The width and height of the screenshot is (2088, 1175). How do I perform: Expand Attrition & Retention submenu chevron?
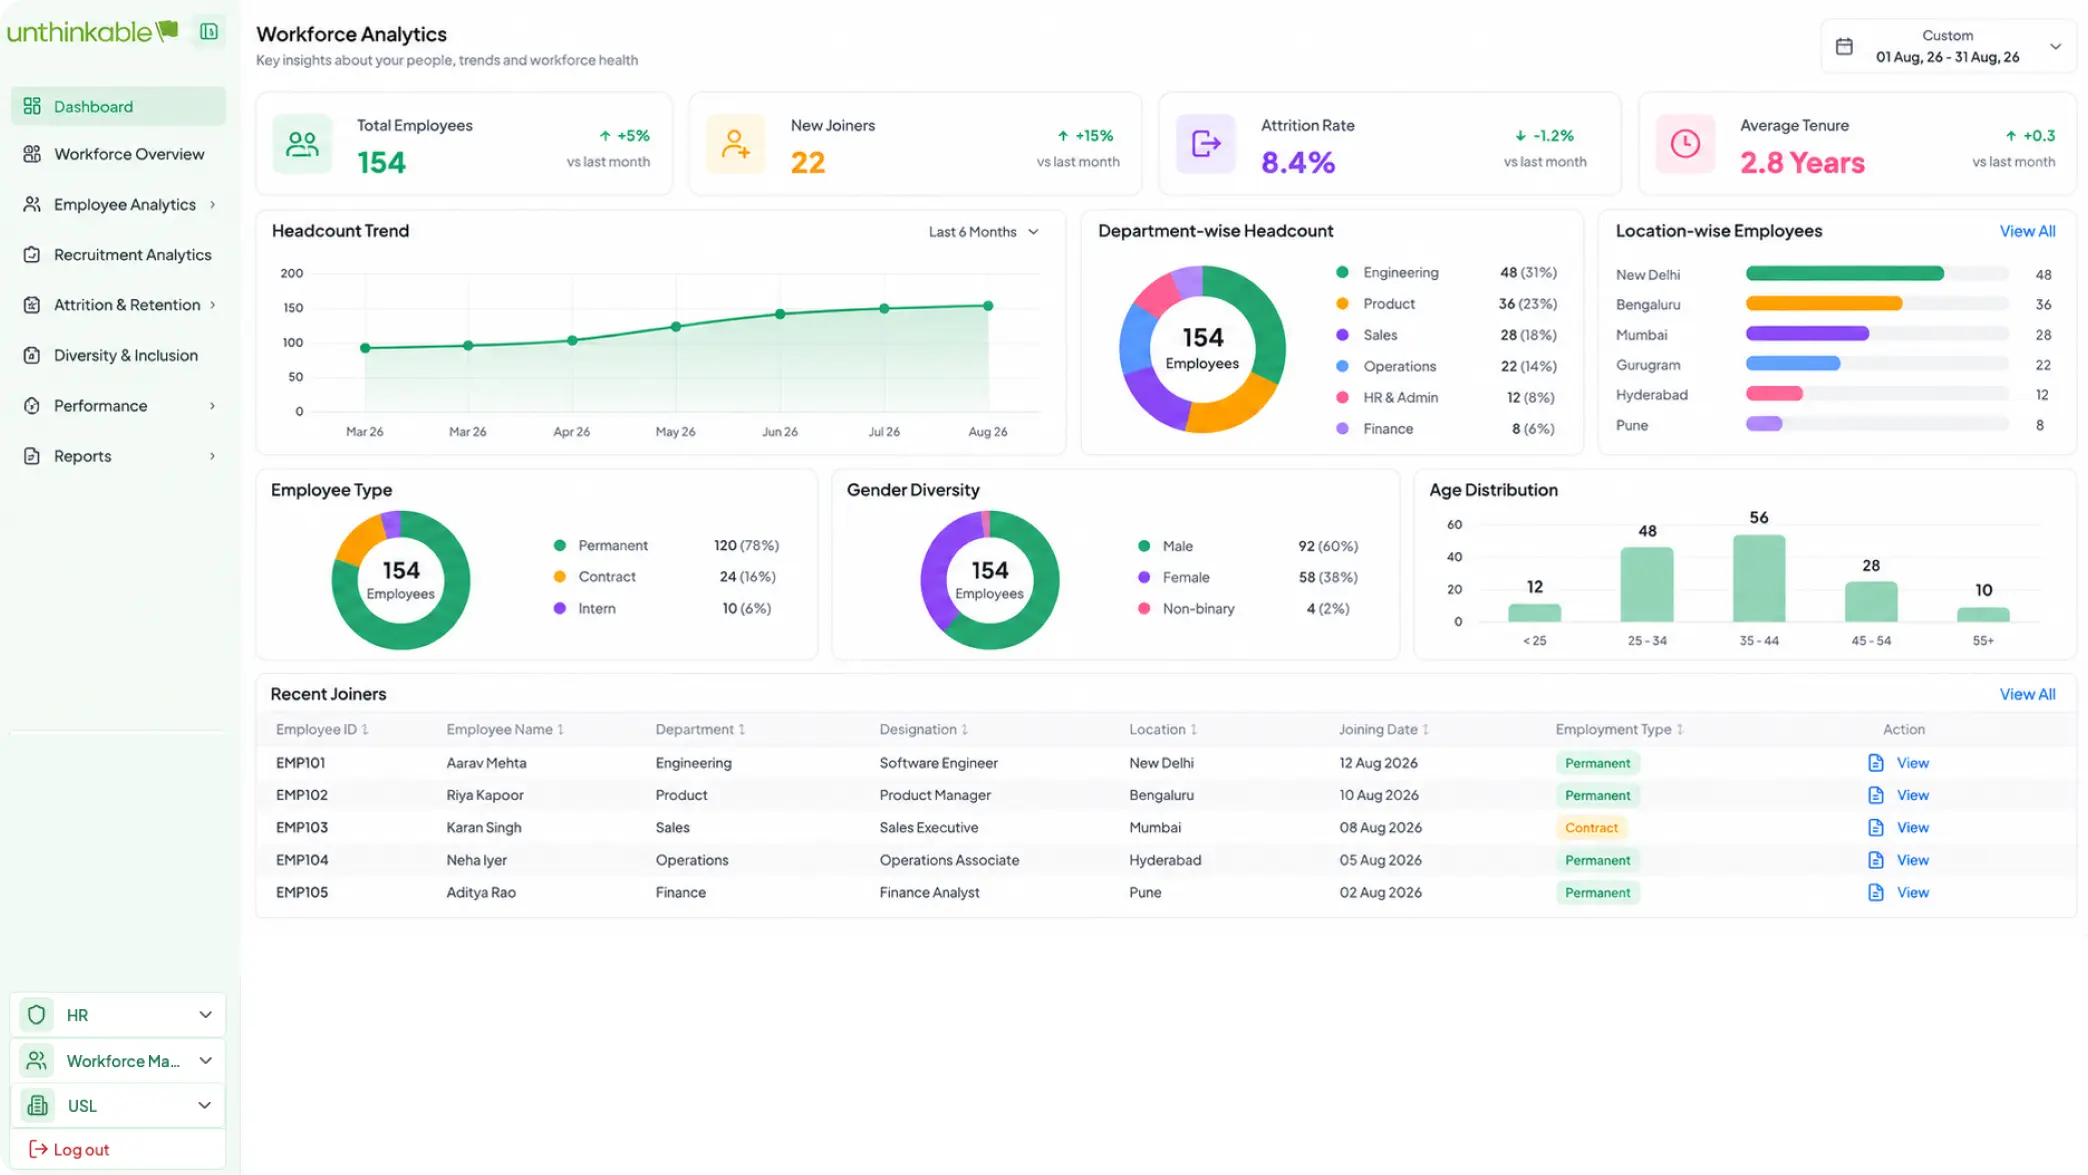212,305
